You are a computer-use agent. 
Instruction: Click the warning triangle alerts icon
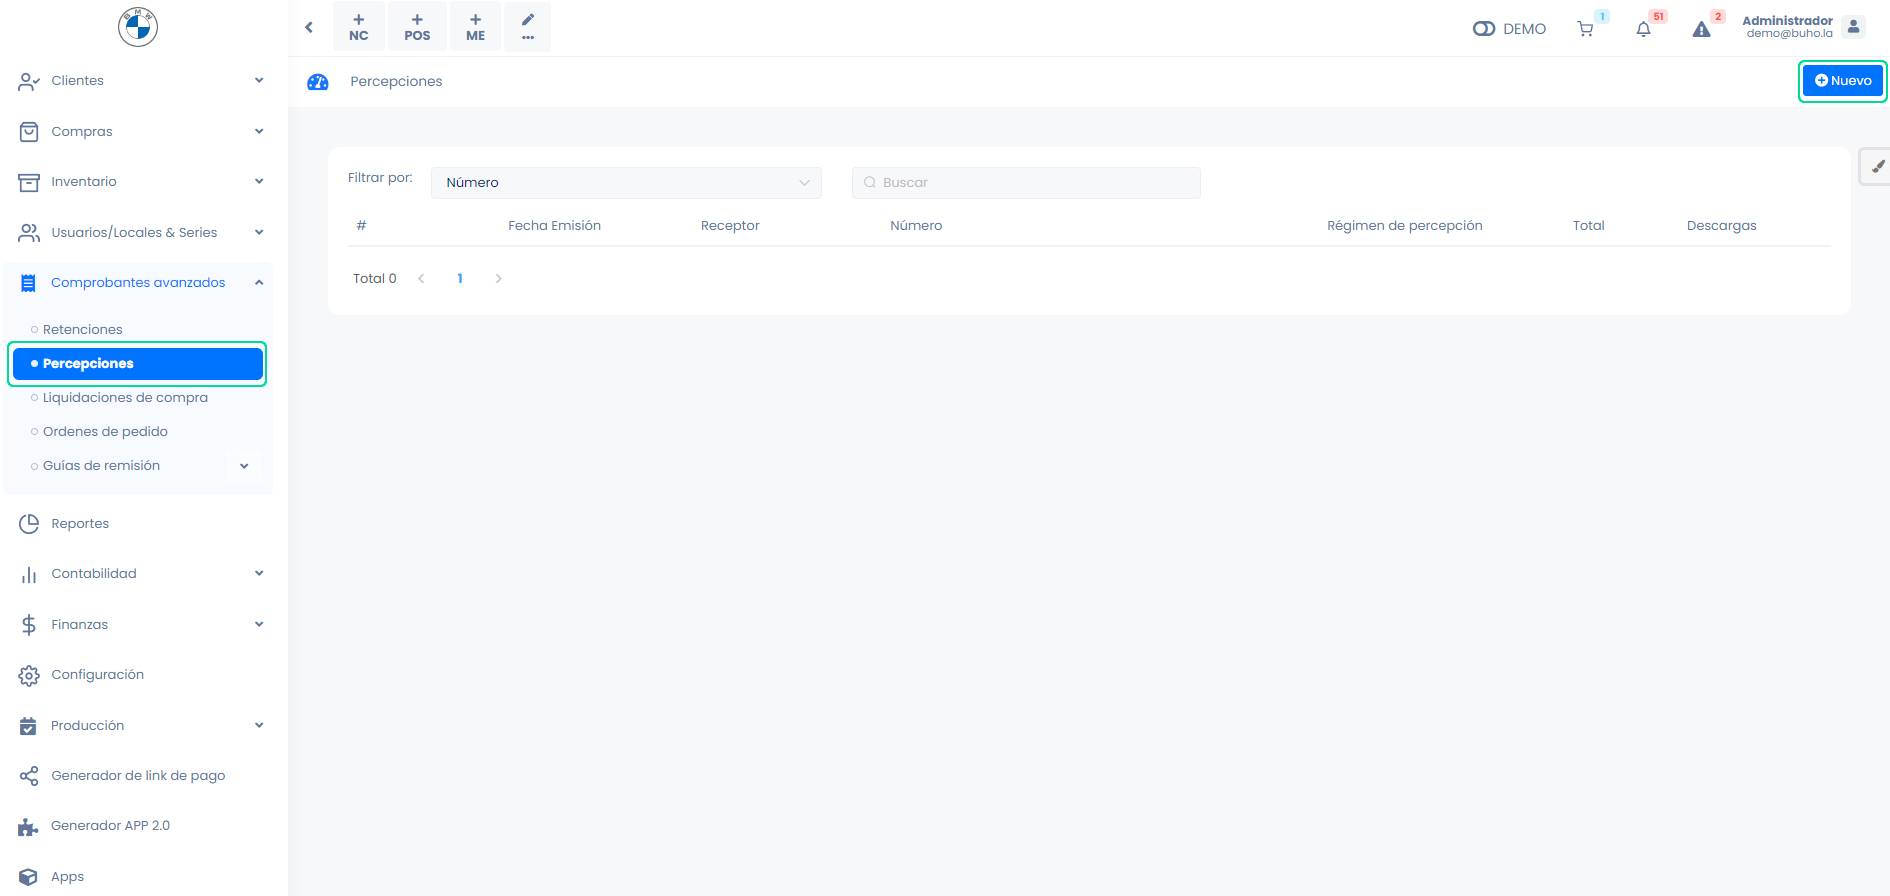pos(1701,29)
